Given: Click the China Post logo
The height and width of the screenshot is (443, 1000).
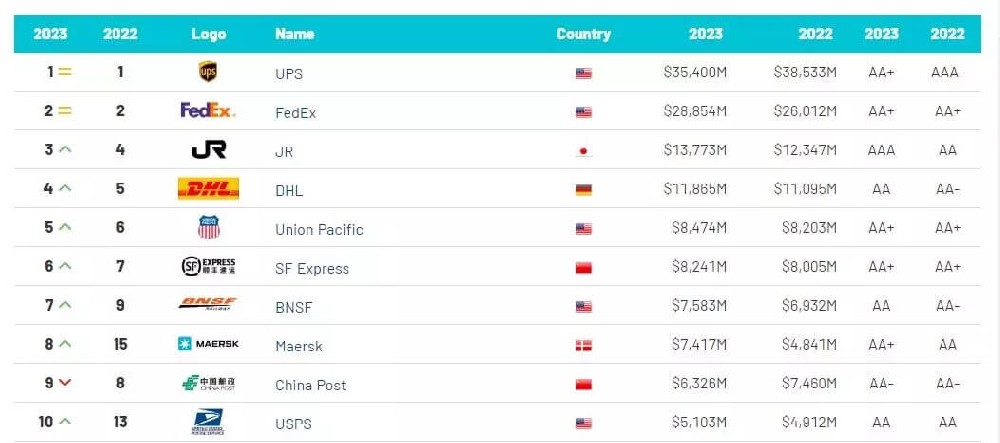Looking at the screenshot, I should (208, 383).
